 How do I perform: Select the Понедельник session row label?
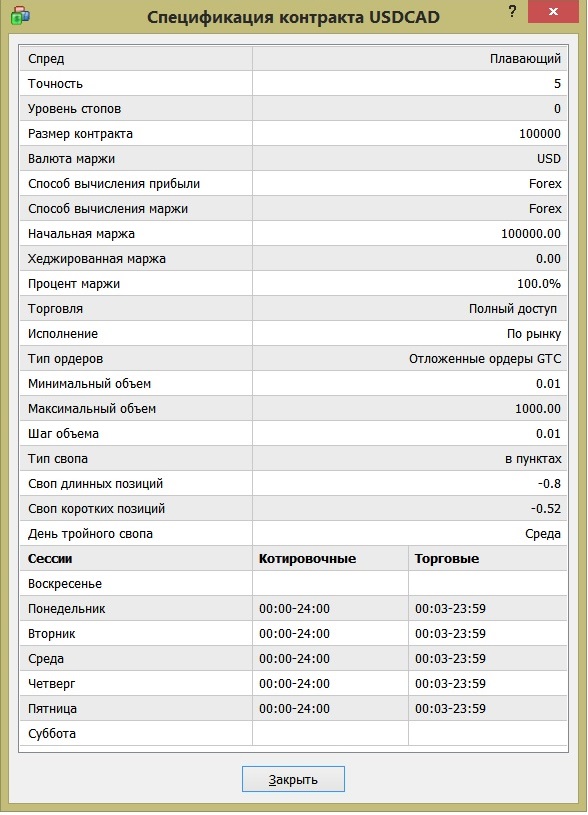coord(67,609)
